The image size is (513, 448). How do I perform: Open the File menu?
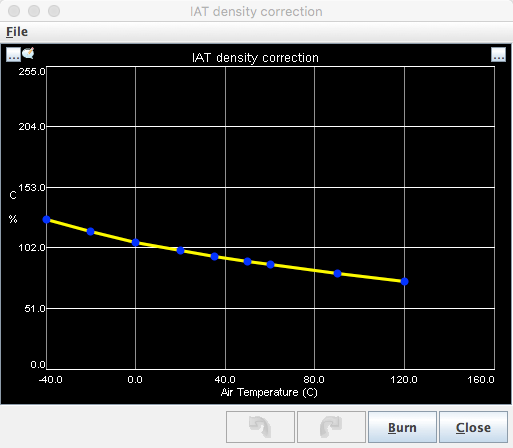[x=17, y=32]
